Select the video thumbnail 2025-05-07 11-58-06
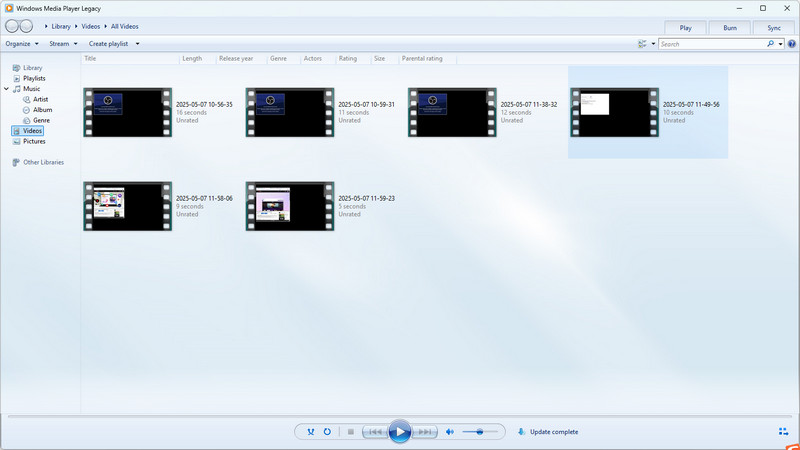 click(x=128, y=206)
